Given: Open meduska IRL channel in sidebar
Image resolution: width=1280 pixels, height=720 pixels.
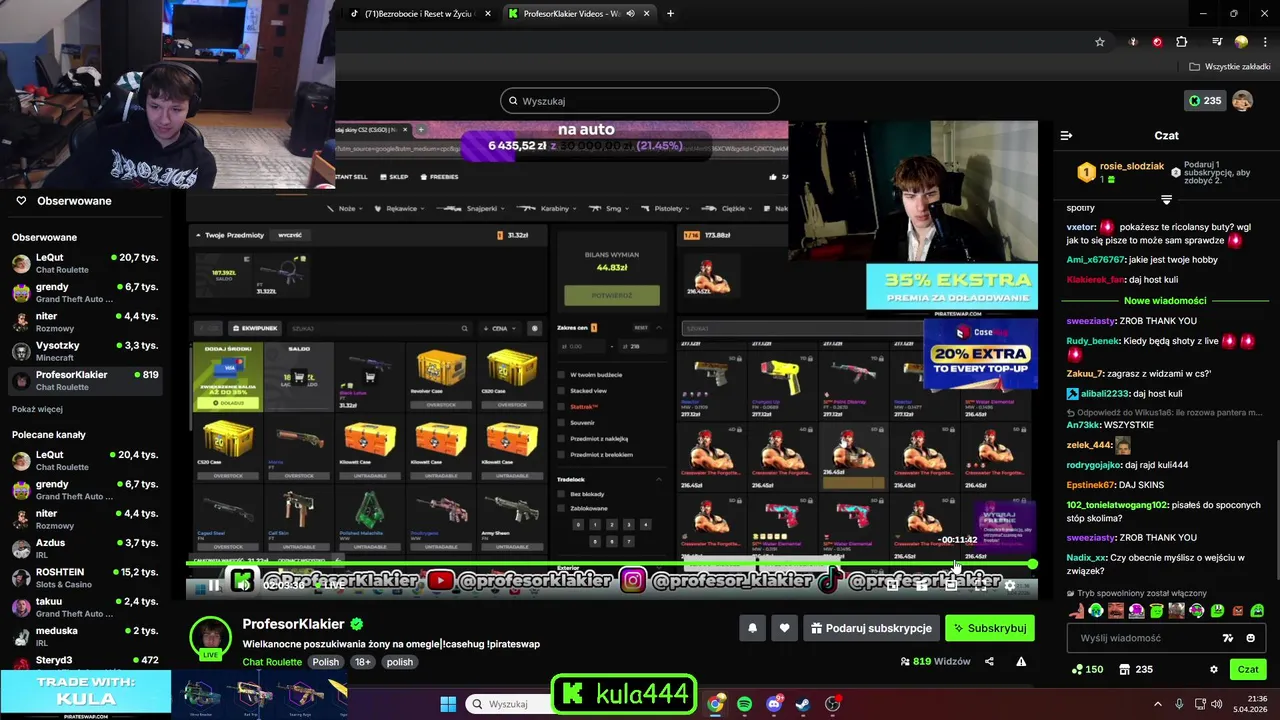Looking at the screenshot, I should coord(85,637).
